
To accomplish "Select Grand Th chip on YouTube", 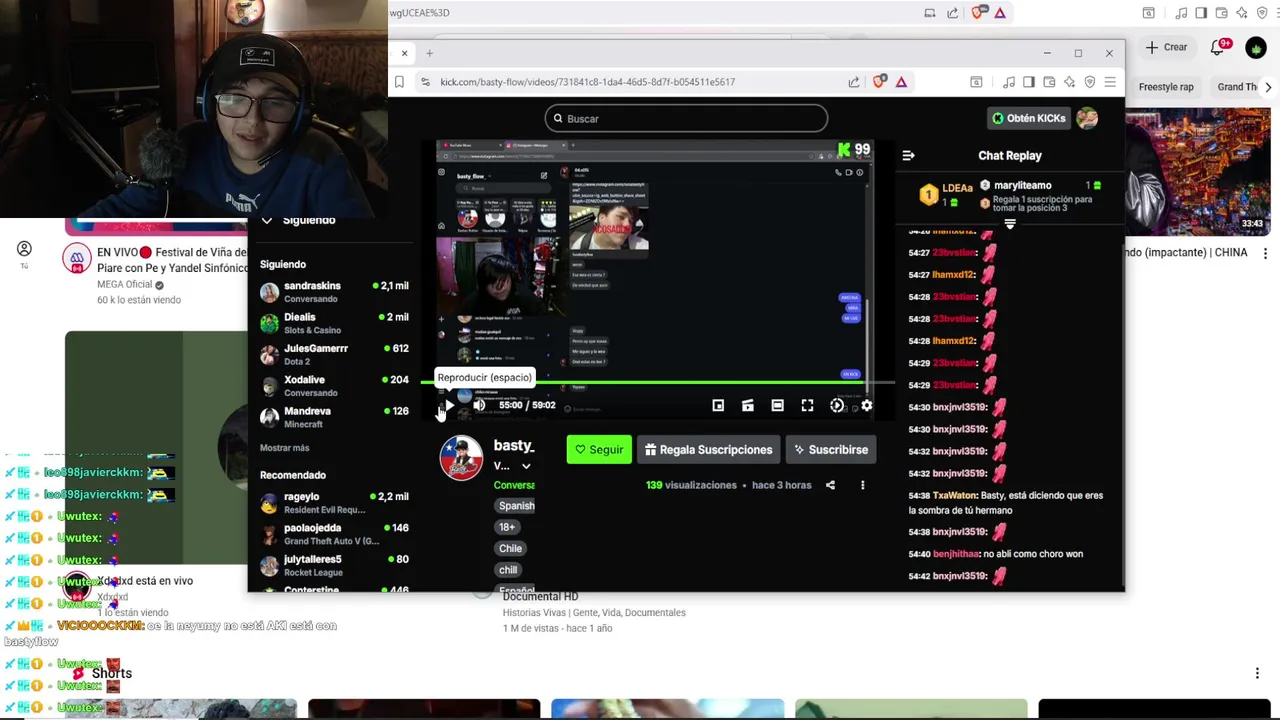I will click(1236, 87).
